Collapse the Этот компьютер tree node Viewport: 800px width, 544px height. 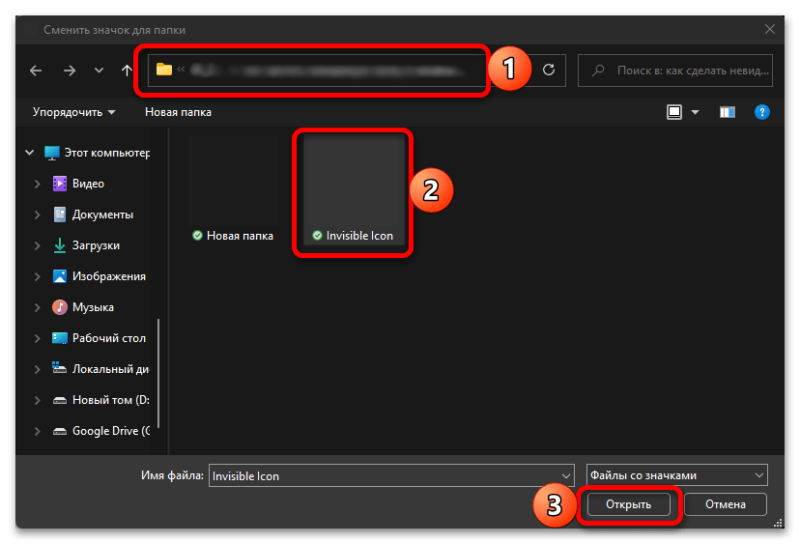click(x=27, y=153)
